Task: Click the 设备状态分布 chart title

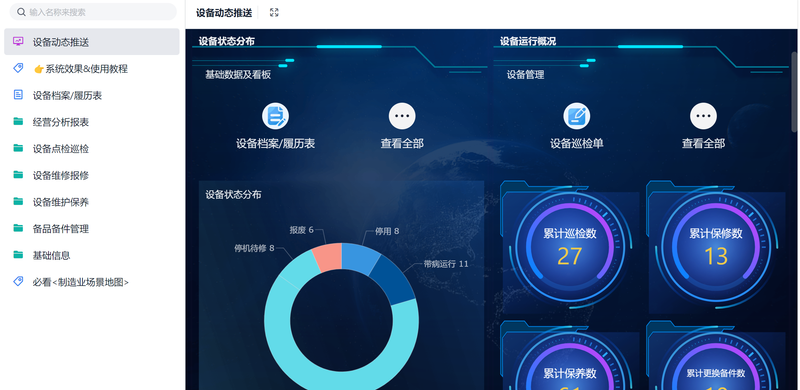Action: [234, 194]
